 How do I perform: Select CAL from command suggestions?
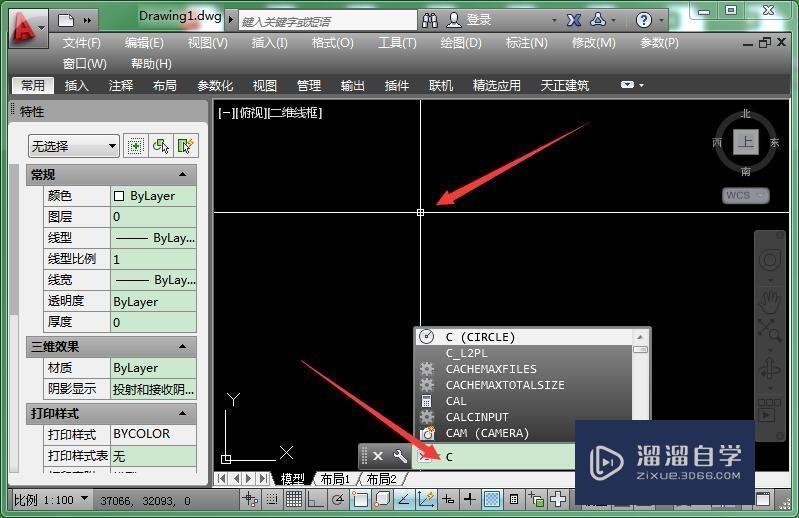coord(524,401)
